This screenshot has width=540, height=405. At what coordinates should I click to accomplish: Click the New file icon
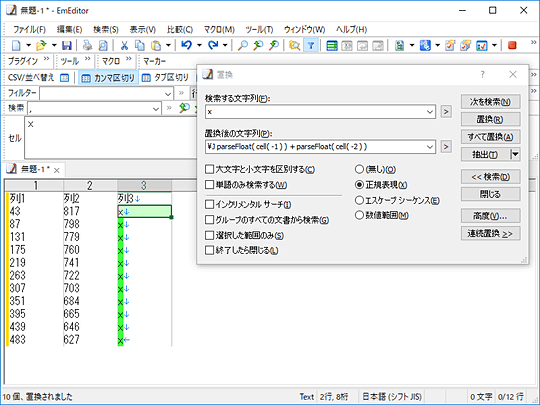point(16,45)
